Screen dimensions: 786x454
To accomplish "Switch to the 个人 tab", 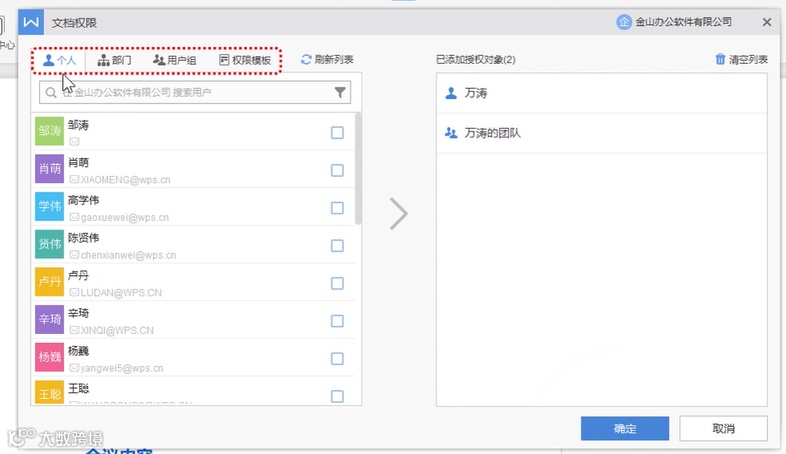I will [59, 61].
